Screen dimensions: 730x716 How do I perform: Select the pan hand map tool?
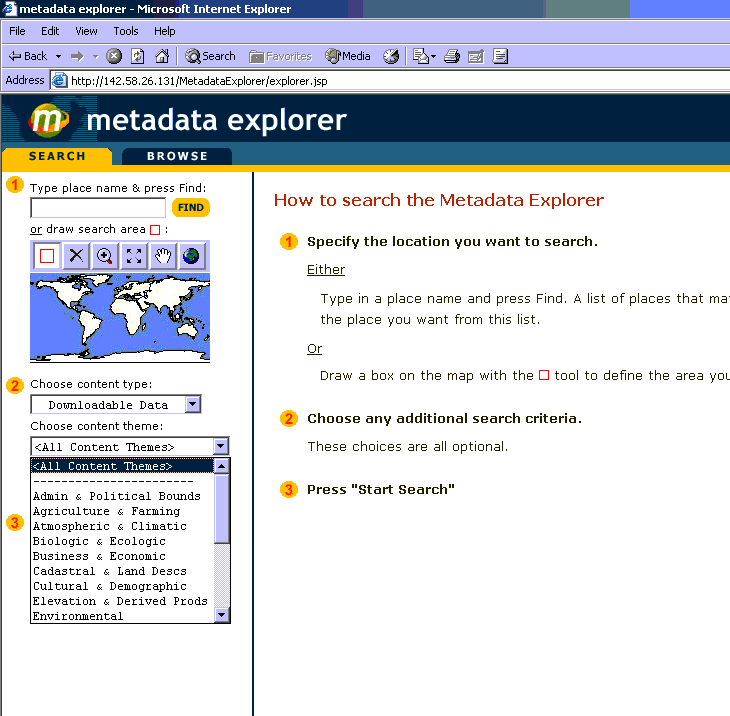coord(162,256)
